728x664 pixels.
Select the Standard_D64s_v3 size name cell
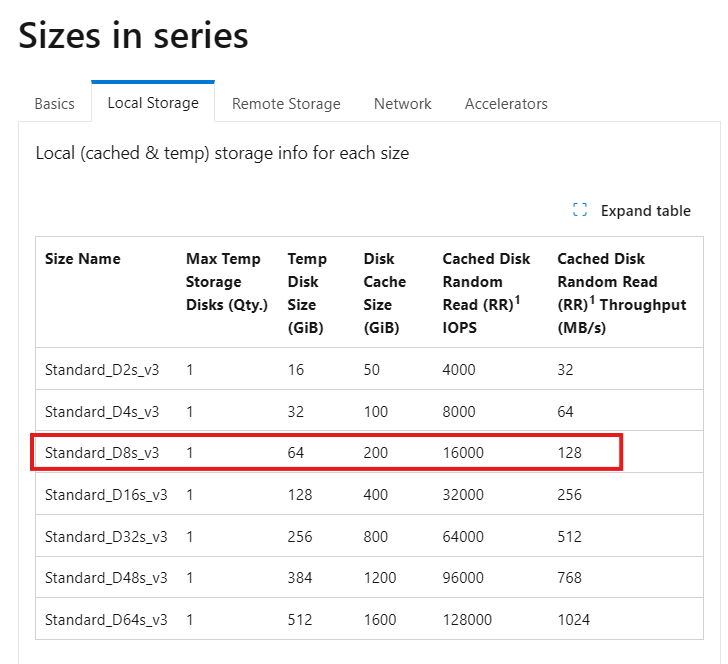click(x=106, y=620)
